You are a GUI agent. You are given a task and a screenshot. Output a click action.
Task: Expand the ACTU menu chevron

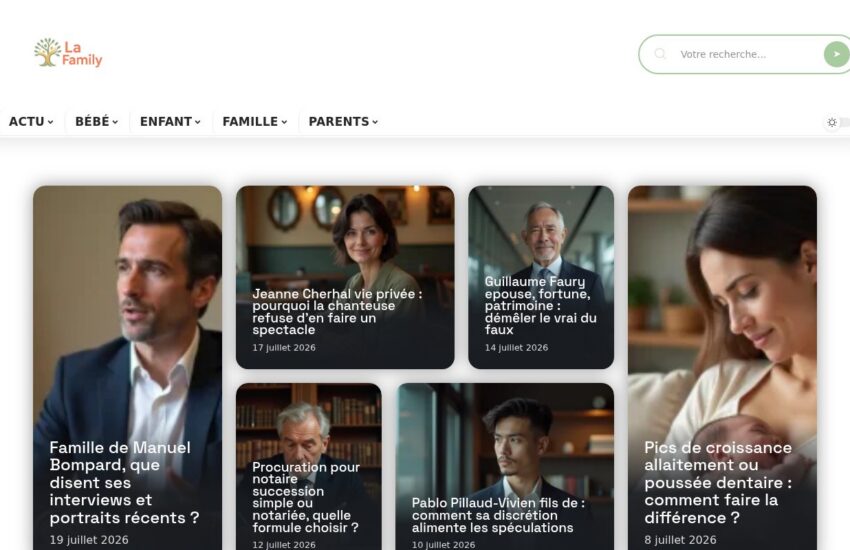(50, 122)
